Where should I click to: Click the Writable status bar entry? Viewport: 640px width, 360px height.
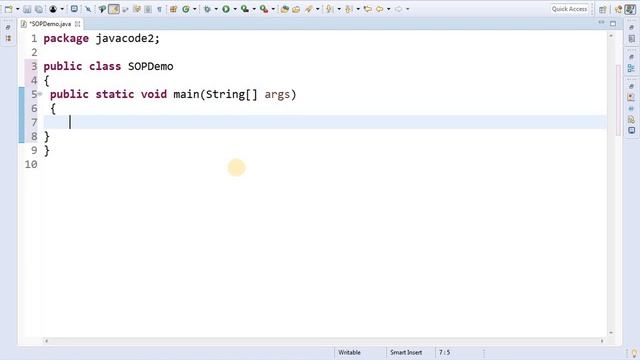[x=349, y=352]
